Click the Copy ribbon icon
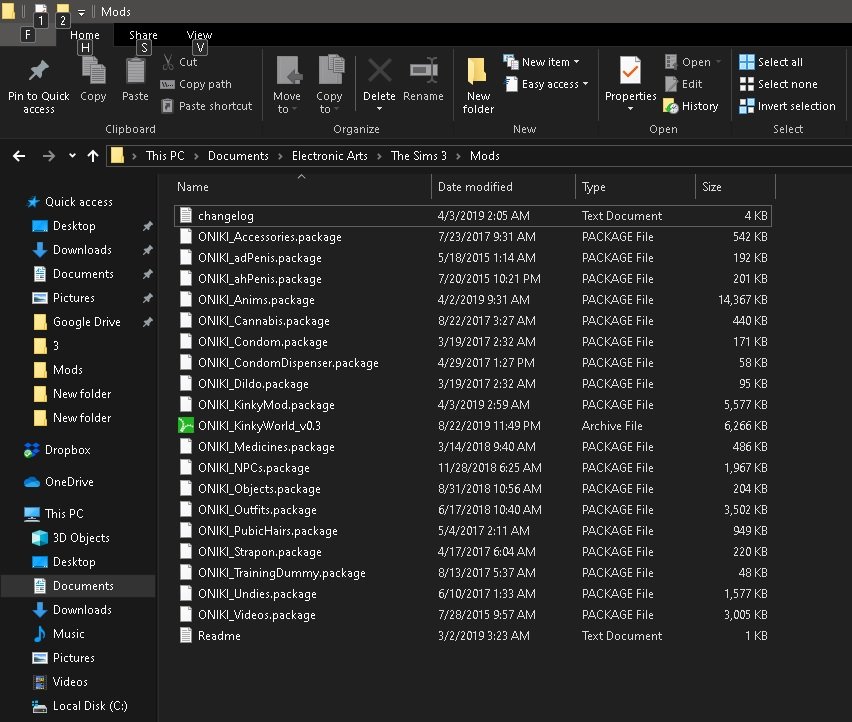Viewport: 852px width, 722px height. 93,71
